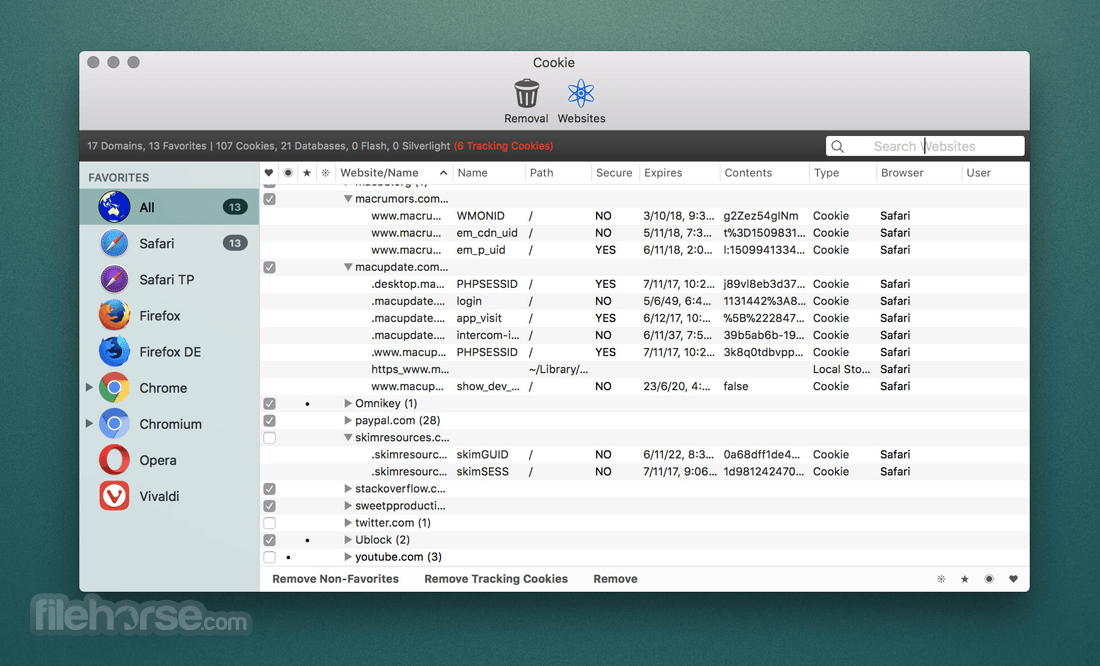Image resolution: width=1100 pixels, height=666 pixels.
Task: Select the Chromium icon in sidebar
Action: point(114,424)
